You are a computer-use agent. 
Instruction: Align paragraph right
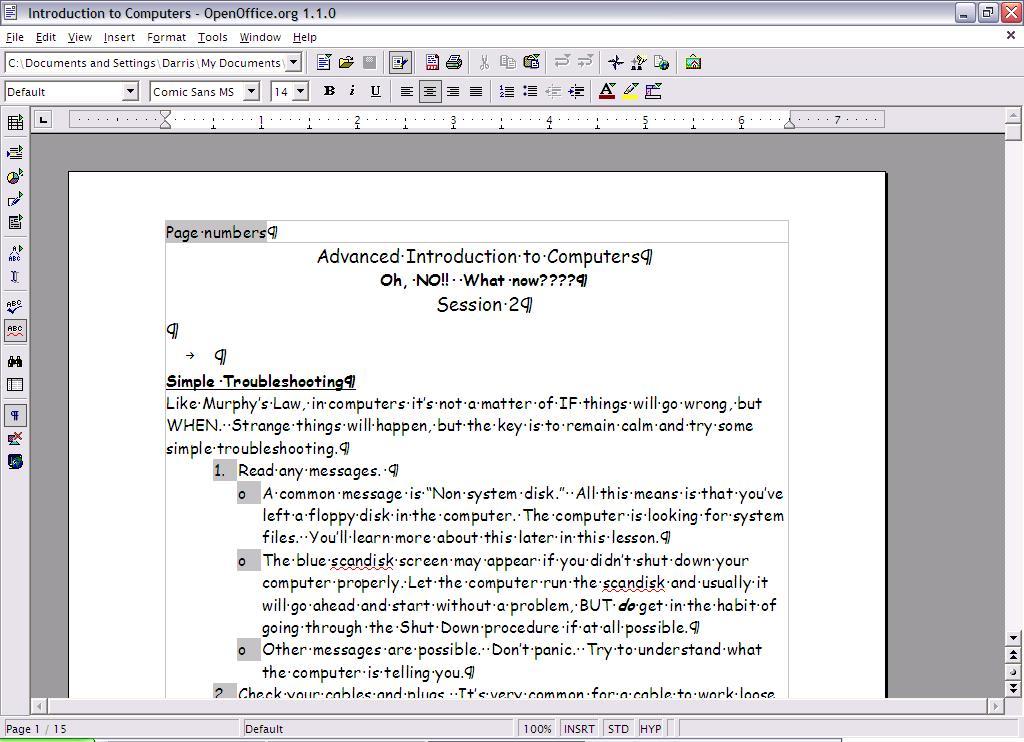[x=453, y=91]
